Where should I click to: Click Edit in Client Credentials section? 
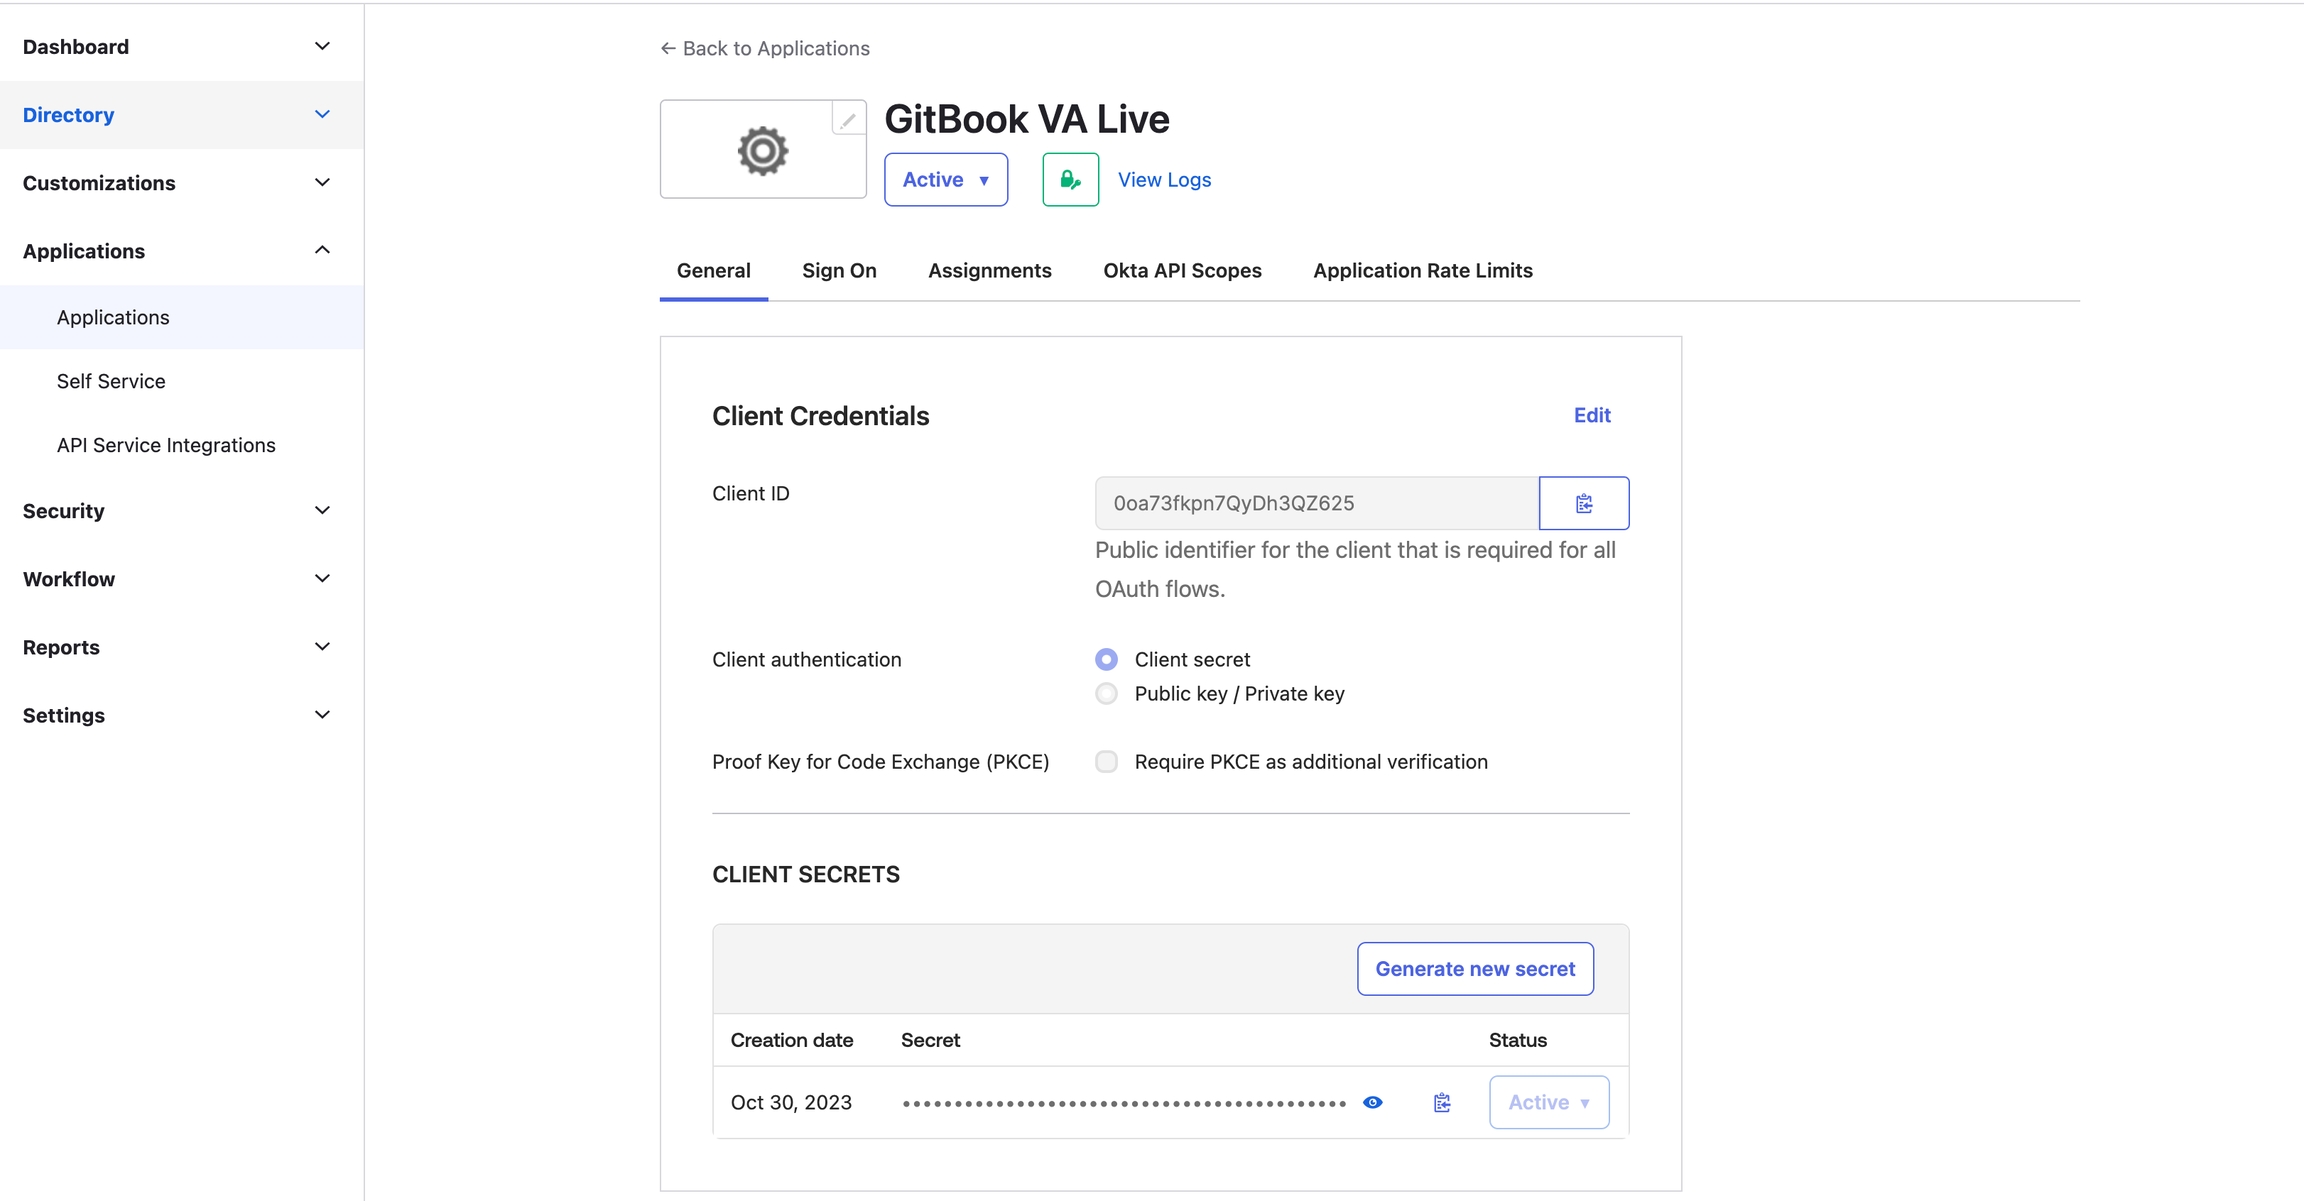(x=1592, y=415)
